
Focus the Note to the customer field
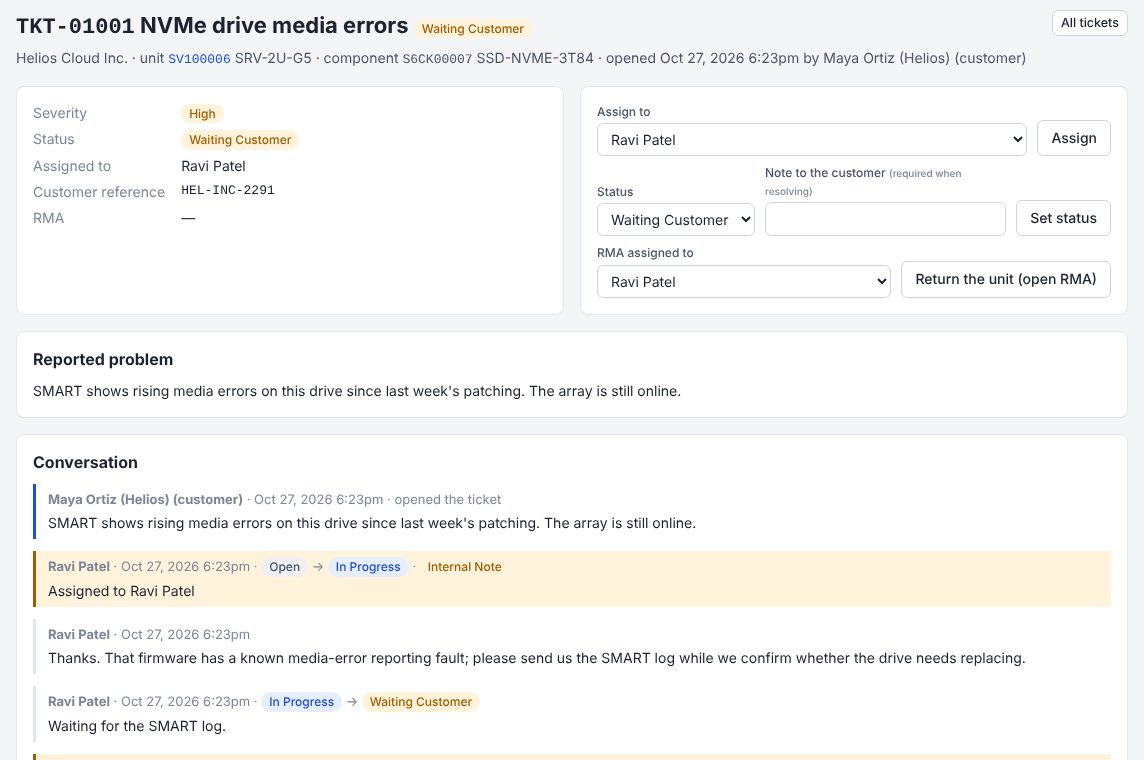tap(885, 219)
